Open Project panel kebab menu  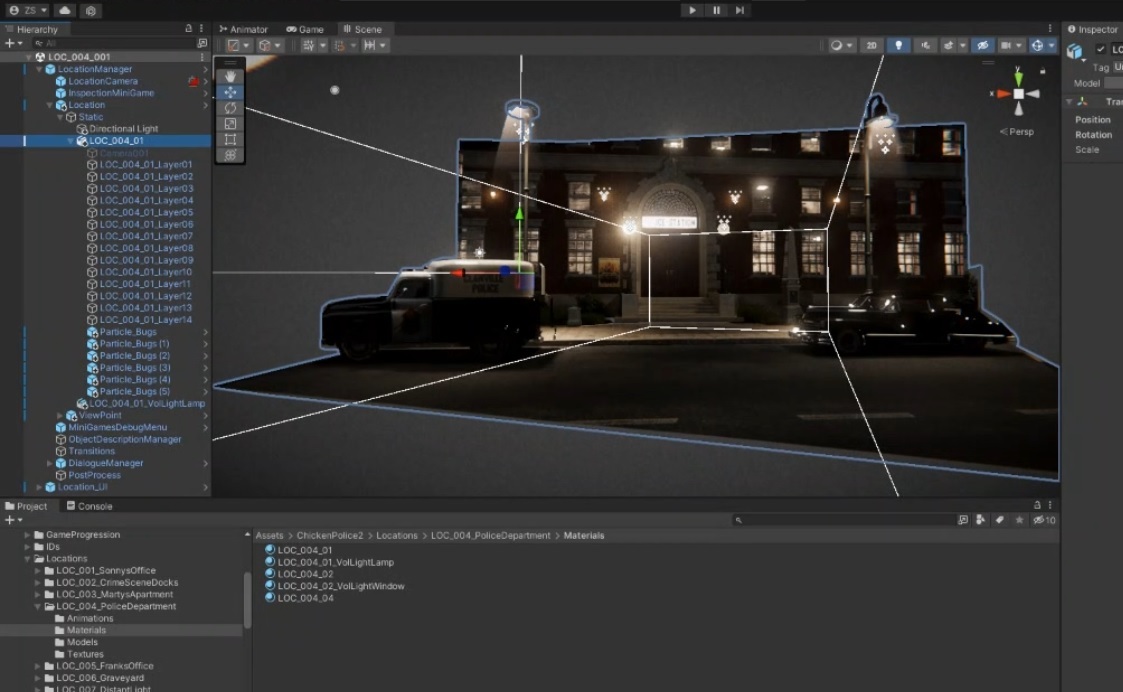pos(1050,505)
